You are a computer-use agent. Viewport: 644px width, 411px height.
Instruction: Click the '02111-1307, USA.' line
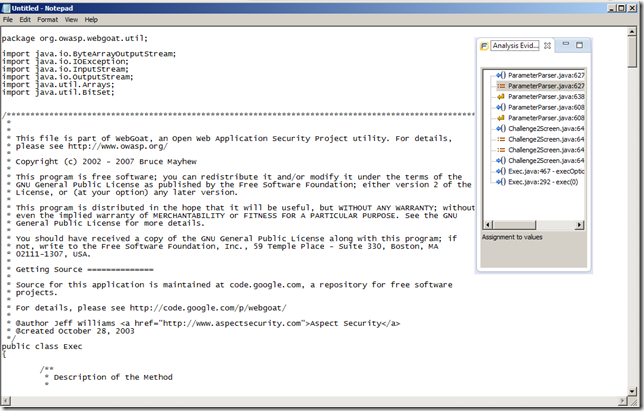(x=53, y=254)
